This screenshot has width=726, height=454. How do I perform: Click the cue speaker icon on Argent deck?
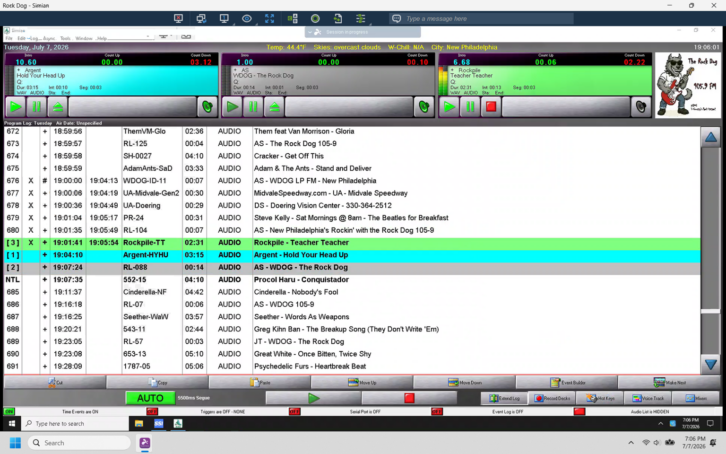click(207, 107)
